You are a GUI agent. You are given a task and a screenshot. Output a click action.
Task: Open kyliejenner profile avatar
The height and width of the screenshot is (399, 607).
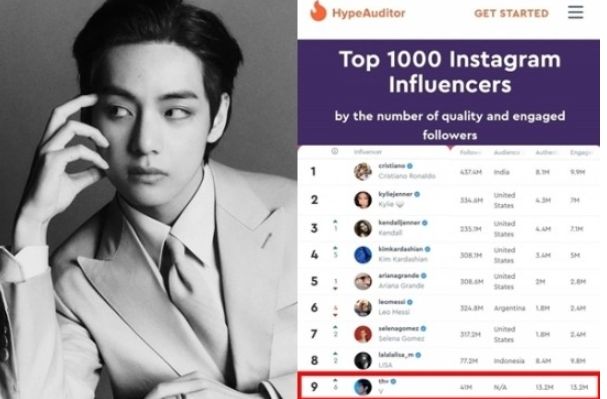(363, 200)
